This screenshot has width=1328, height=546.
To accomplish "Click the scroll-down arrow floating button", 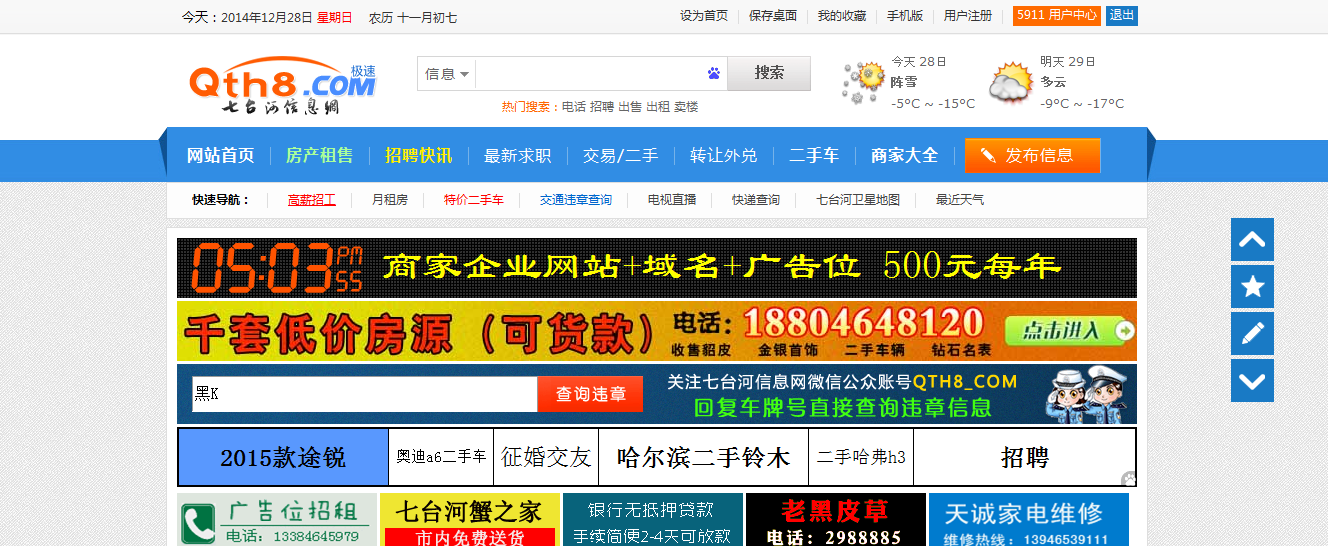I will tap(1252, 380).
